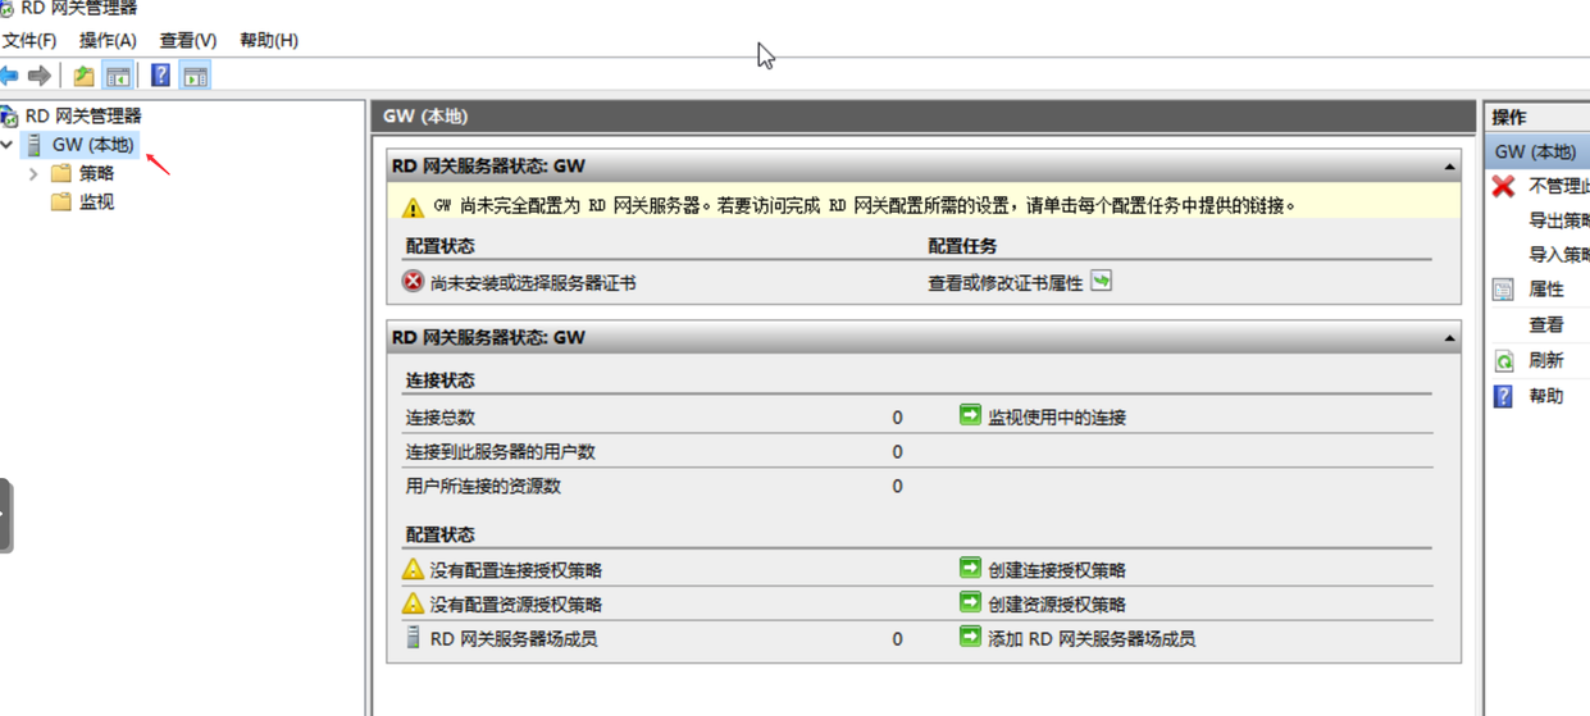
Task: Open the 查看(V) menu
Action: 188,40
